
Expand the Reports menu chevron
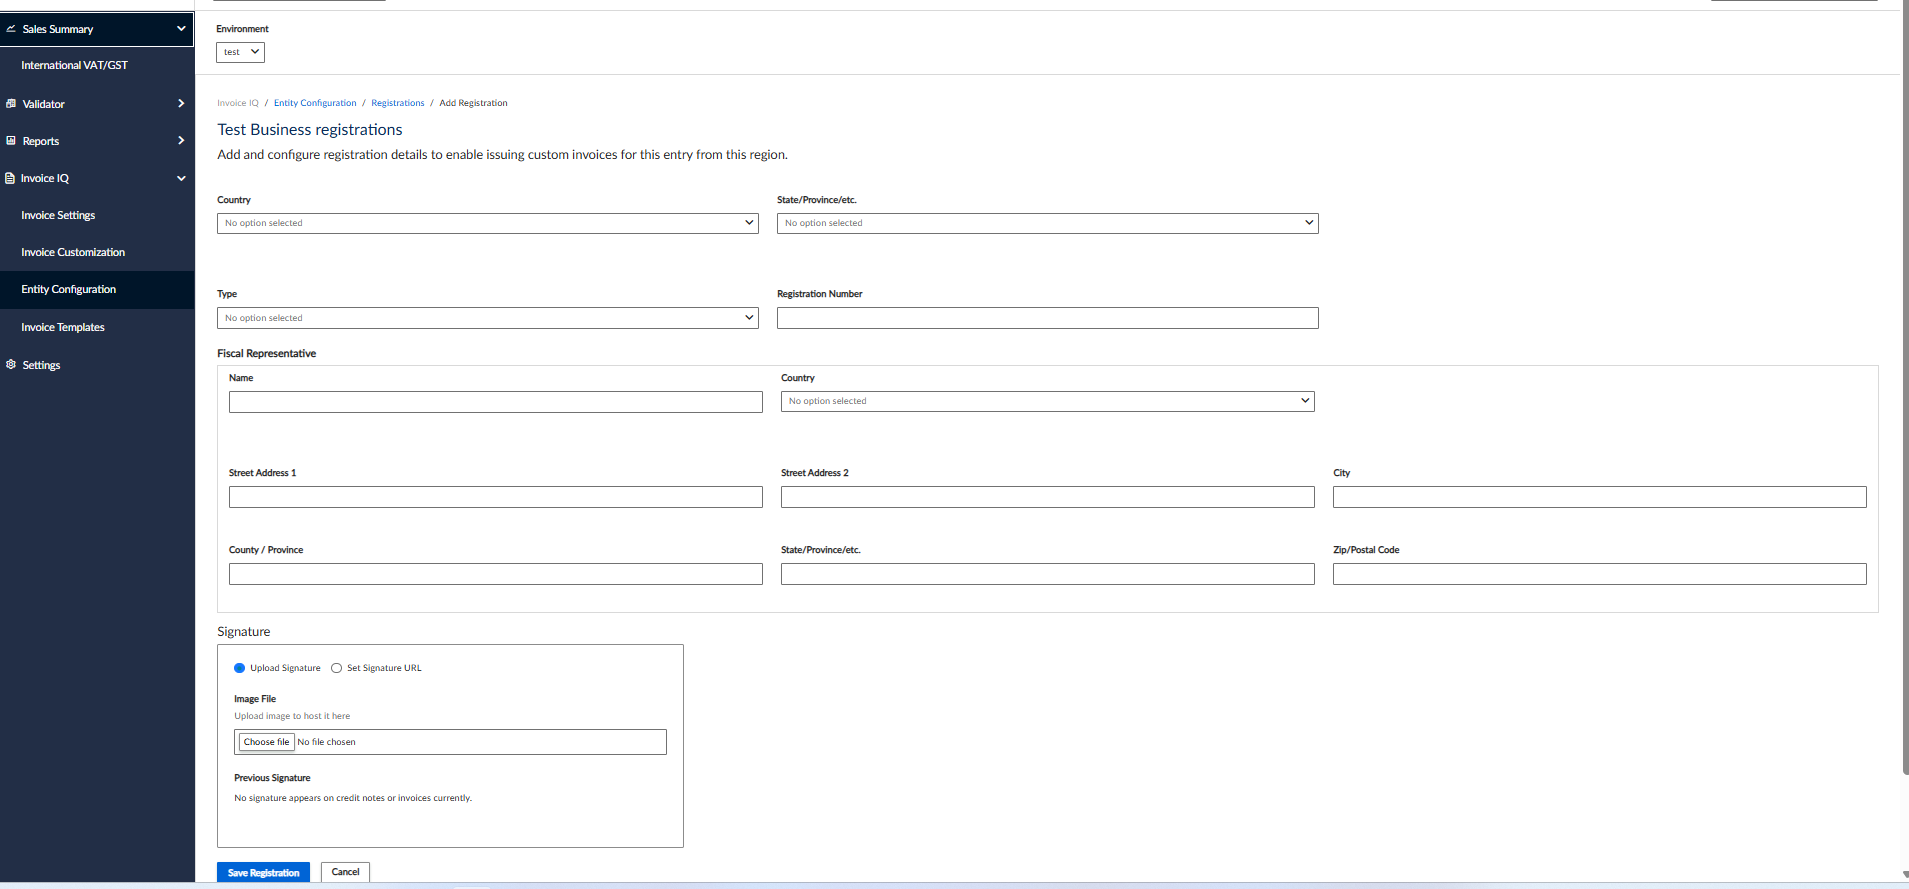point(181,141)
